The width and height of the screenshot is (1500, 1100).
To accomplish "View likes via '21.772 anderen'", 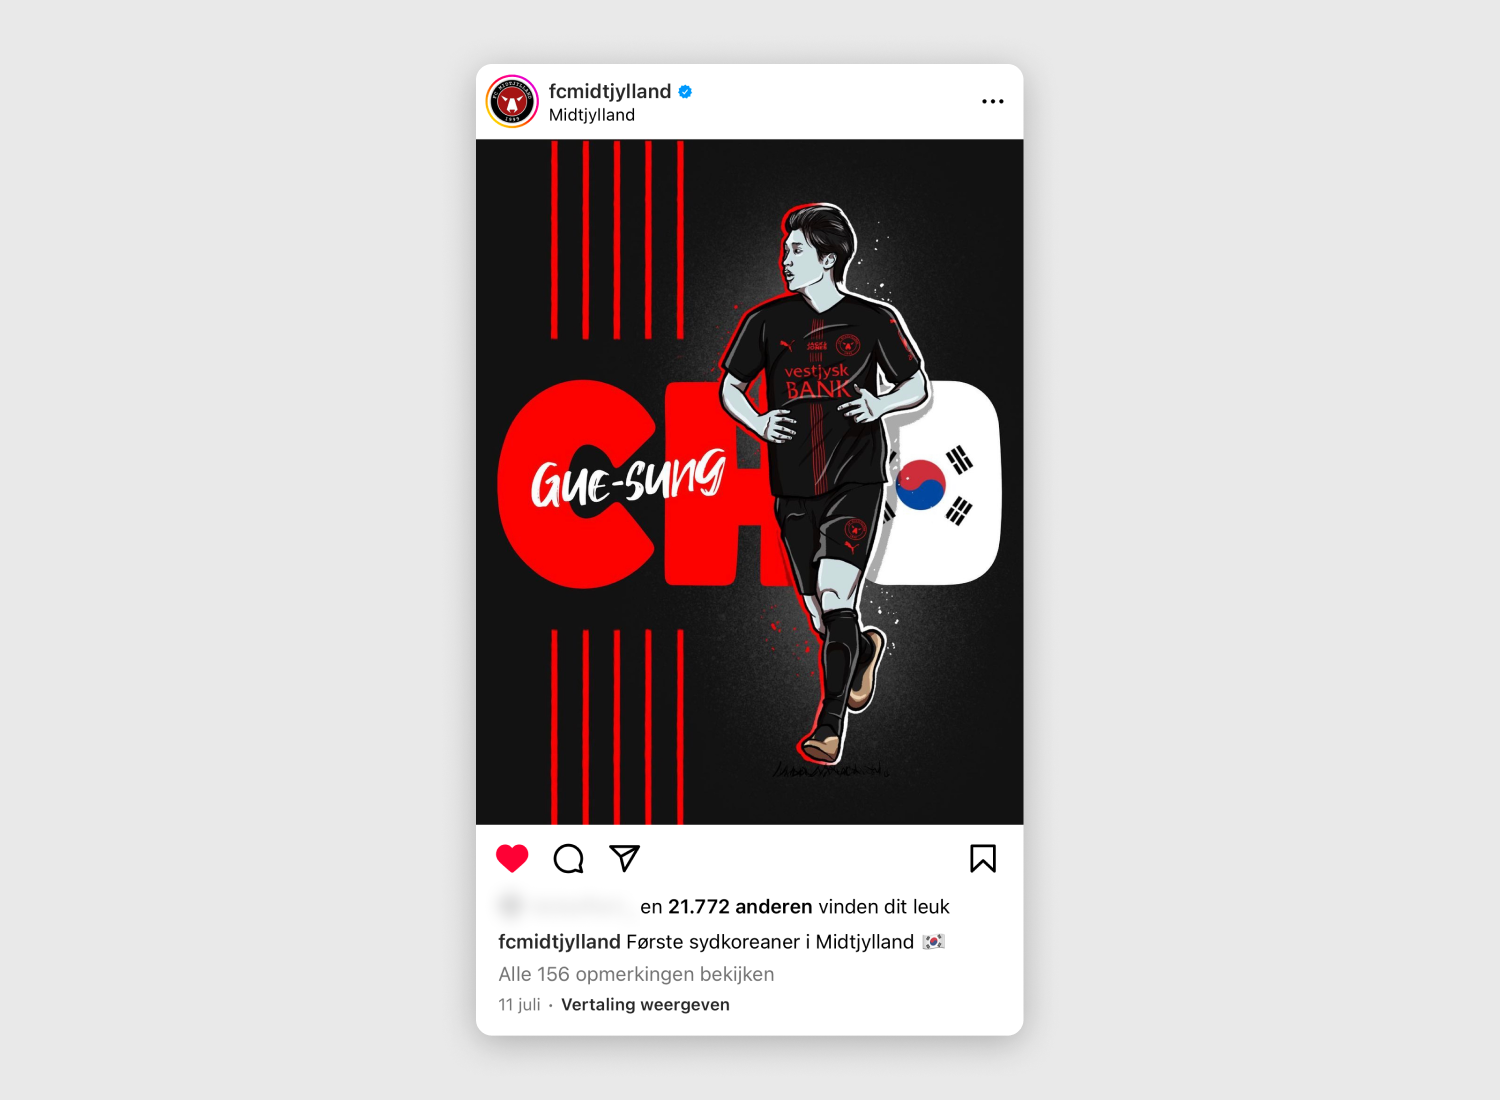I will (x=740, y=907).
